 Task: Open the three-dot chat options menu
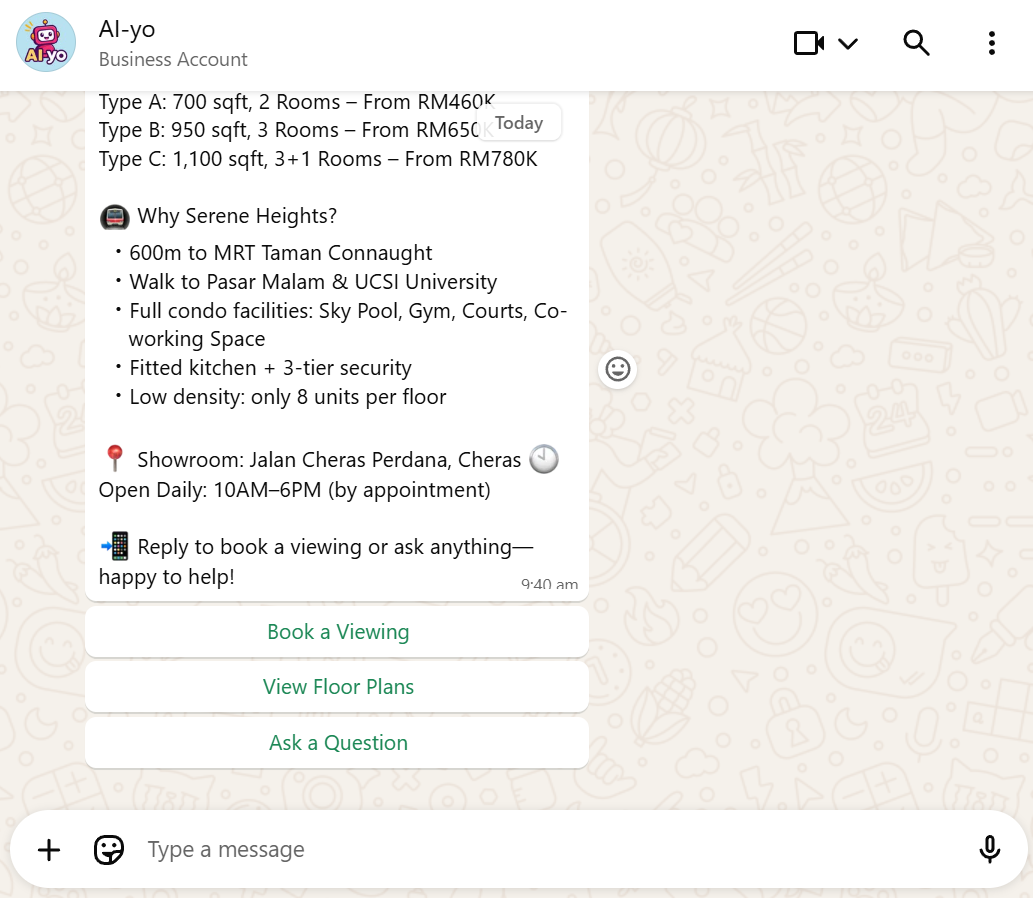pos(991,43)
